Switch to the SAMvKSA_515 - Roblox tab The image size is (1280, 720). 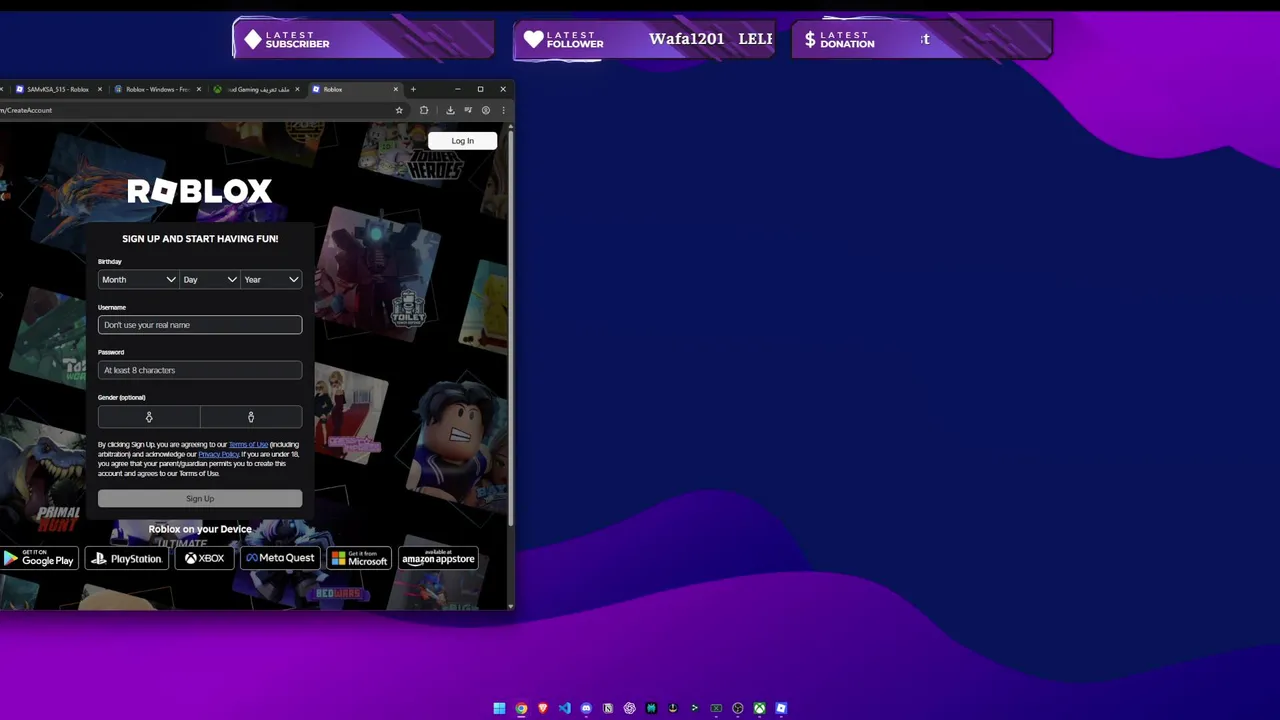pos(58,89)
